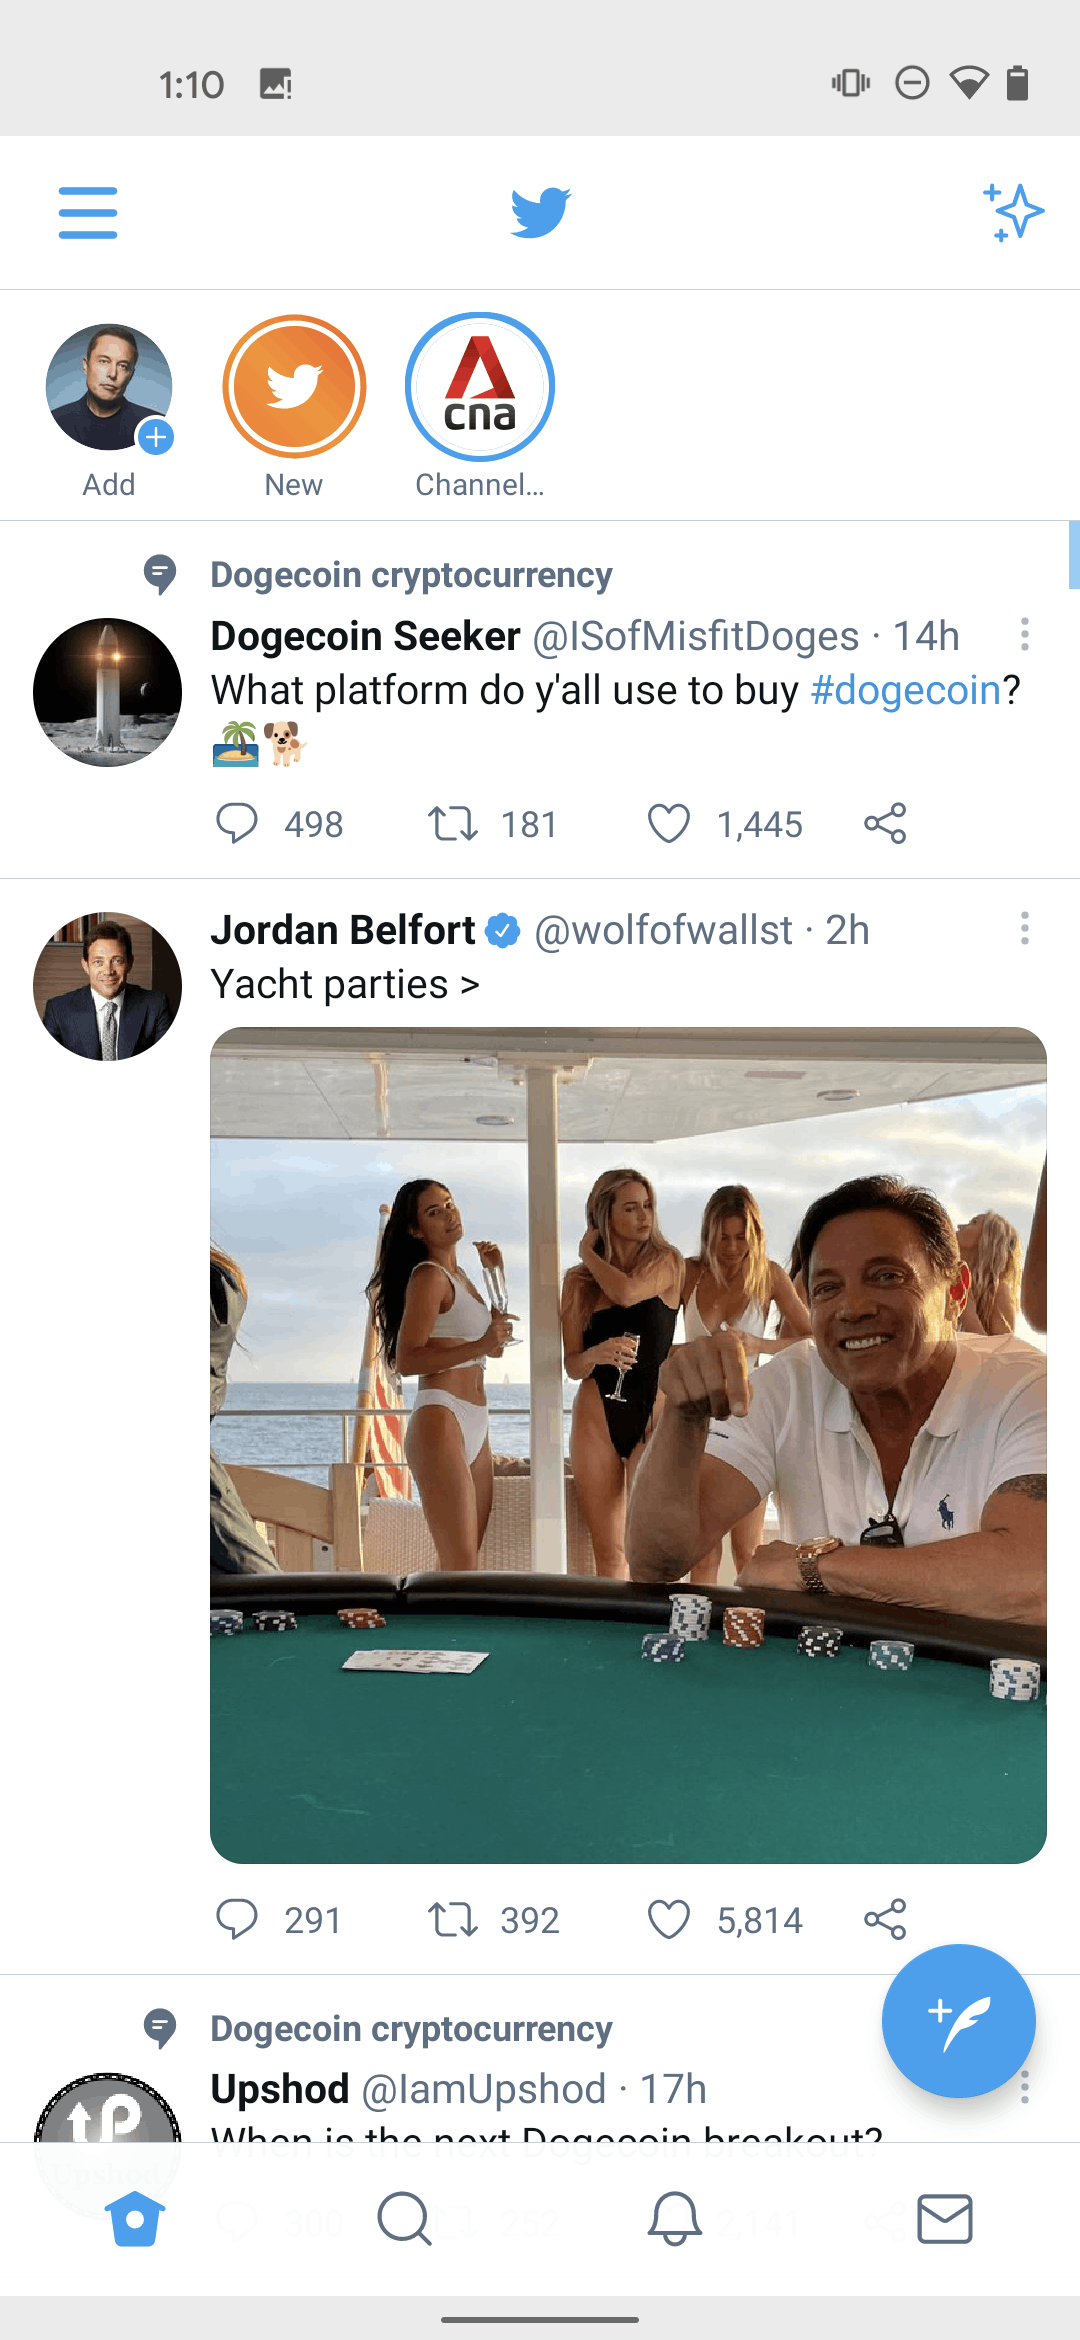Tap the sparkle top tweets icon

click(x=1014, y=212)
